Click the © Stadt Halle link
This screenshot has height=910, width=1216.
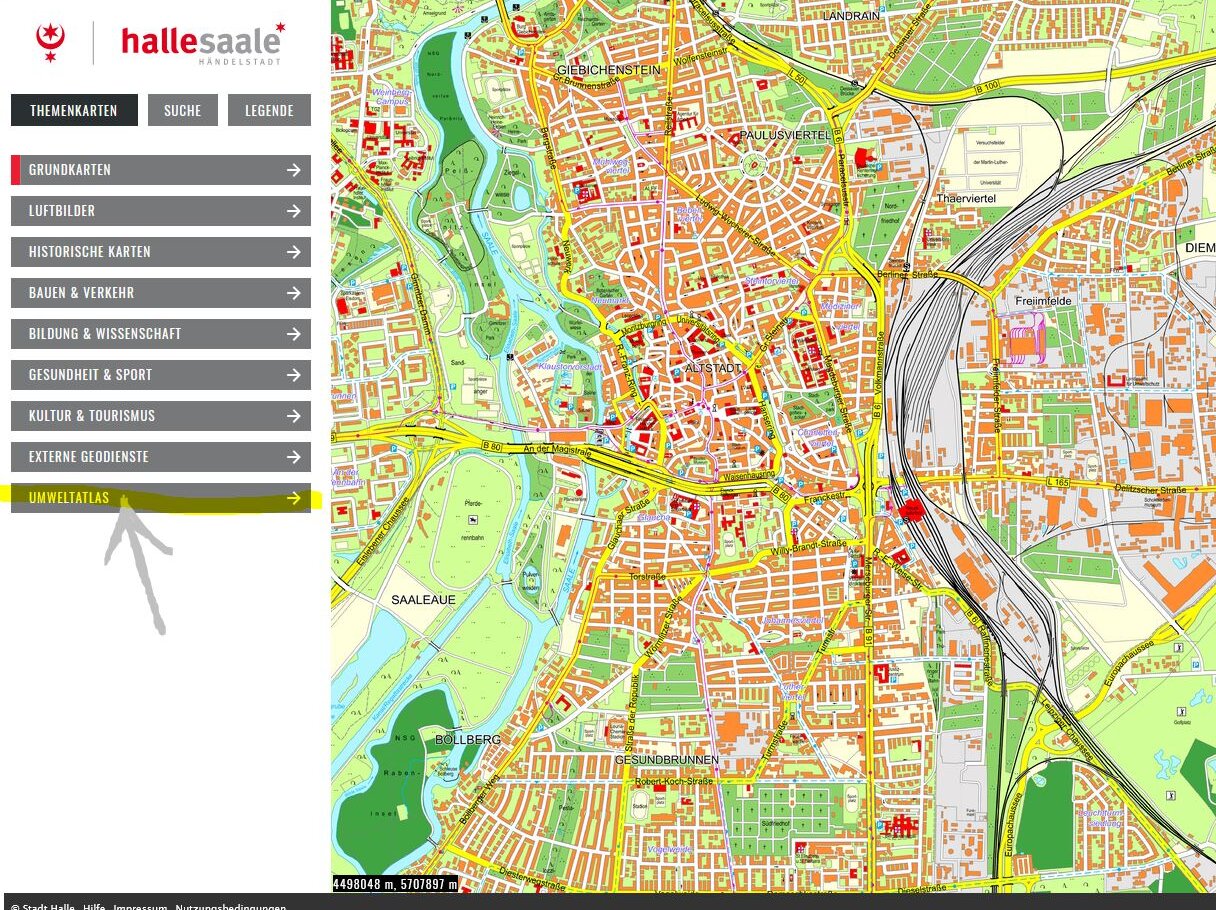pos(43,906)
